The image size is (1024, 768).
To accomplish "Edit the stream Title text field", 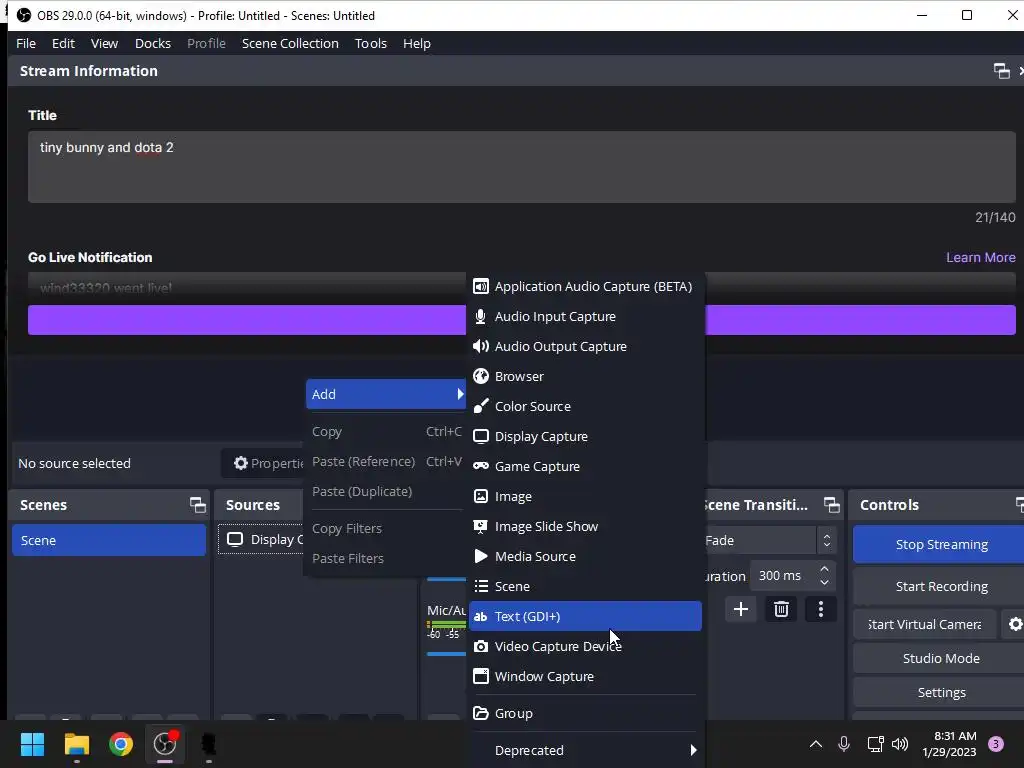I will 522,167.
